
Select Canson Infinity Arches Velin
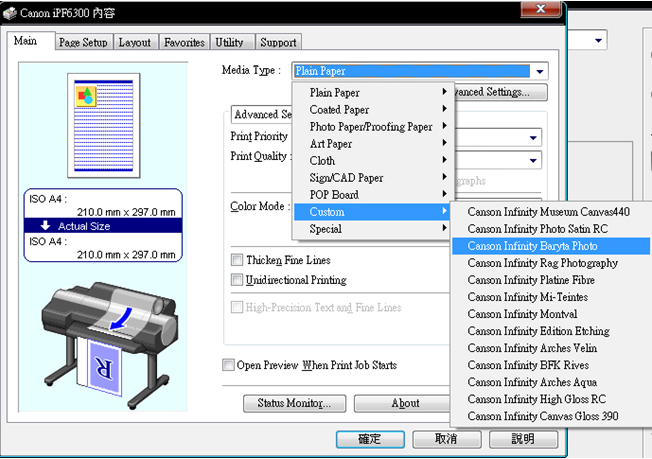pos(551,348)
